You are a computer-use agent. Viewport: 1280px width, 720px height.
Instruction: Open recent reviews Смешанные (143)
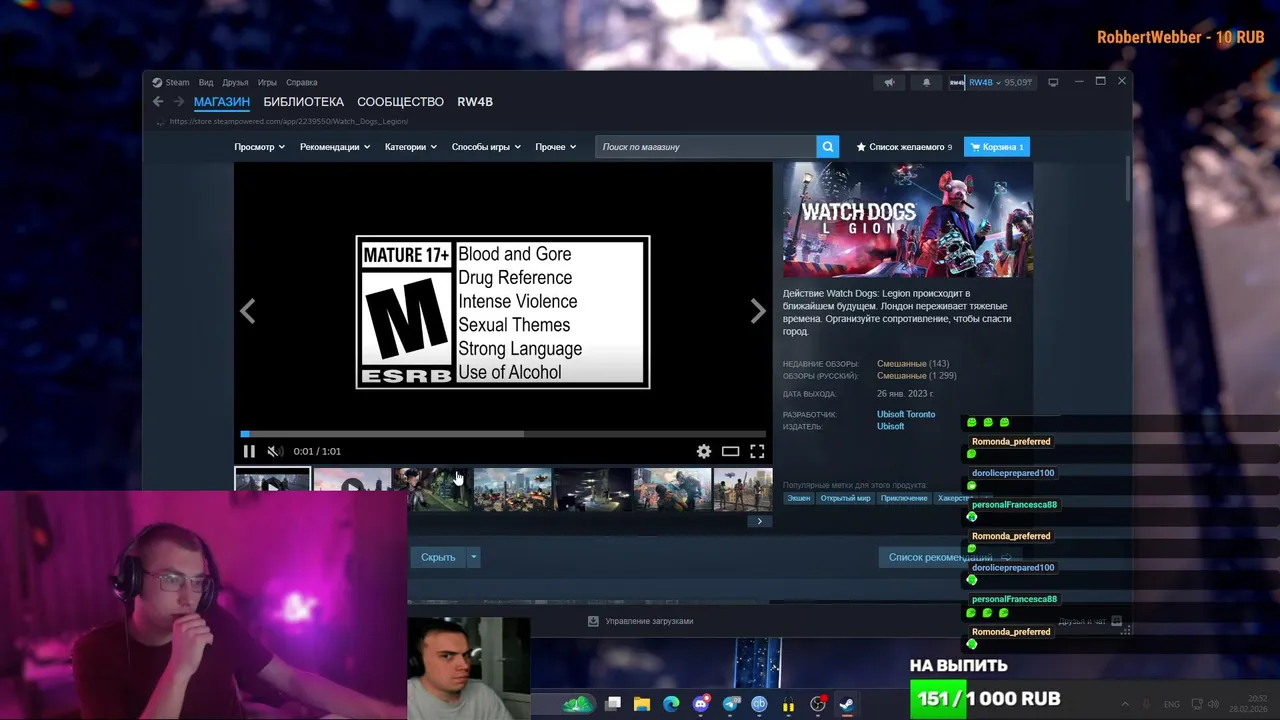click(913, 364)
